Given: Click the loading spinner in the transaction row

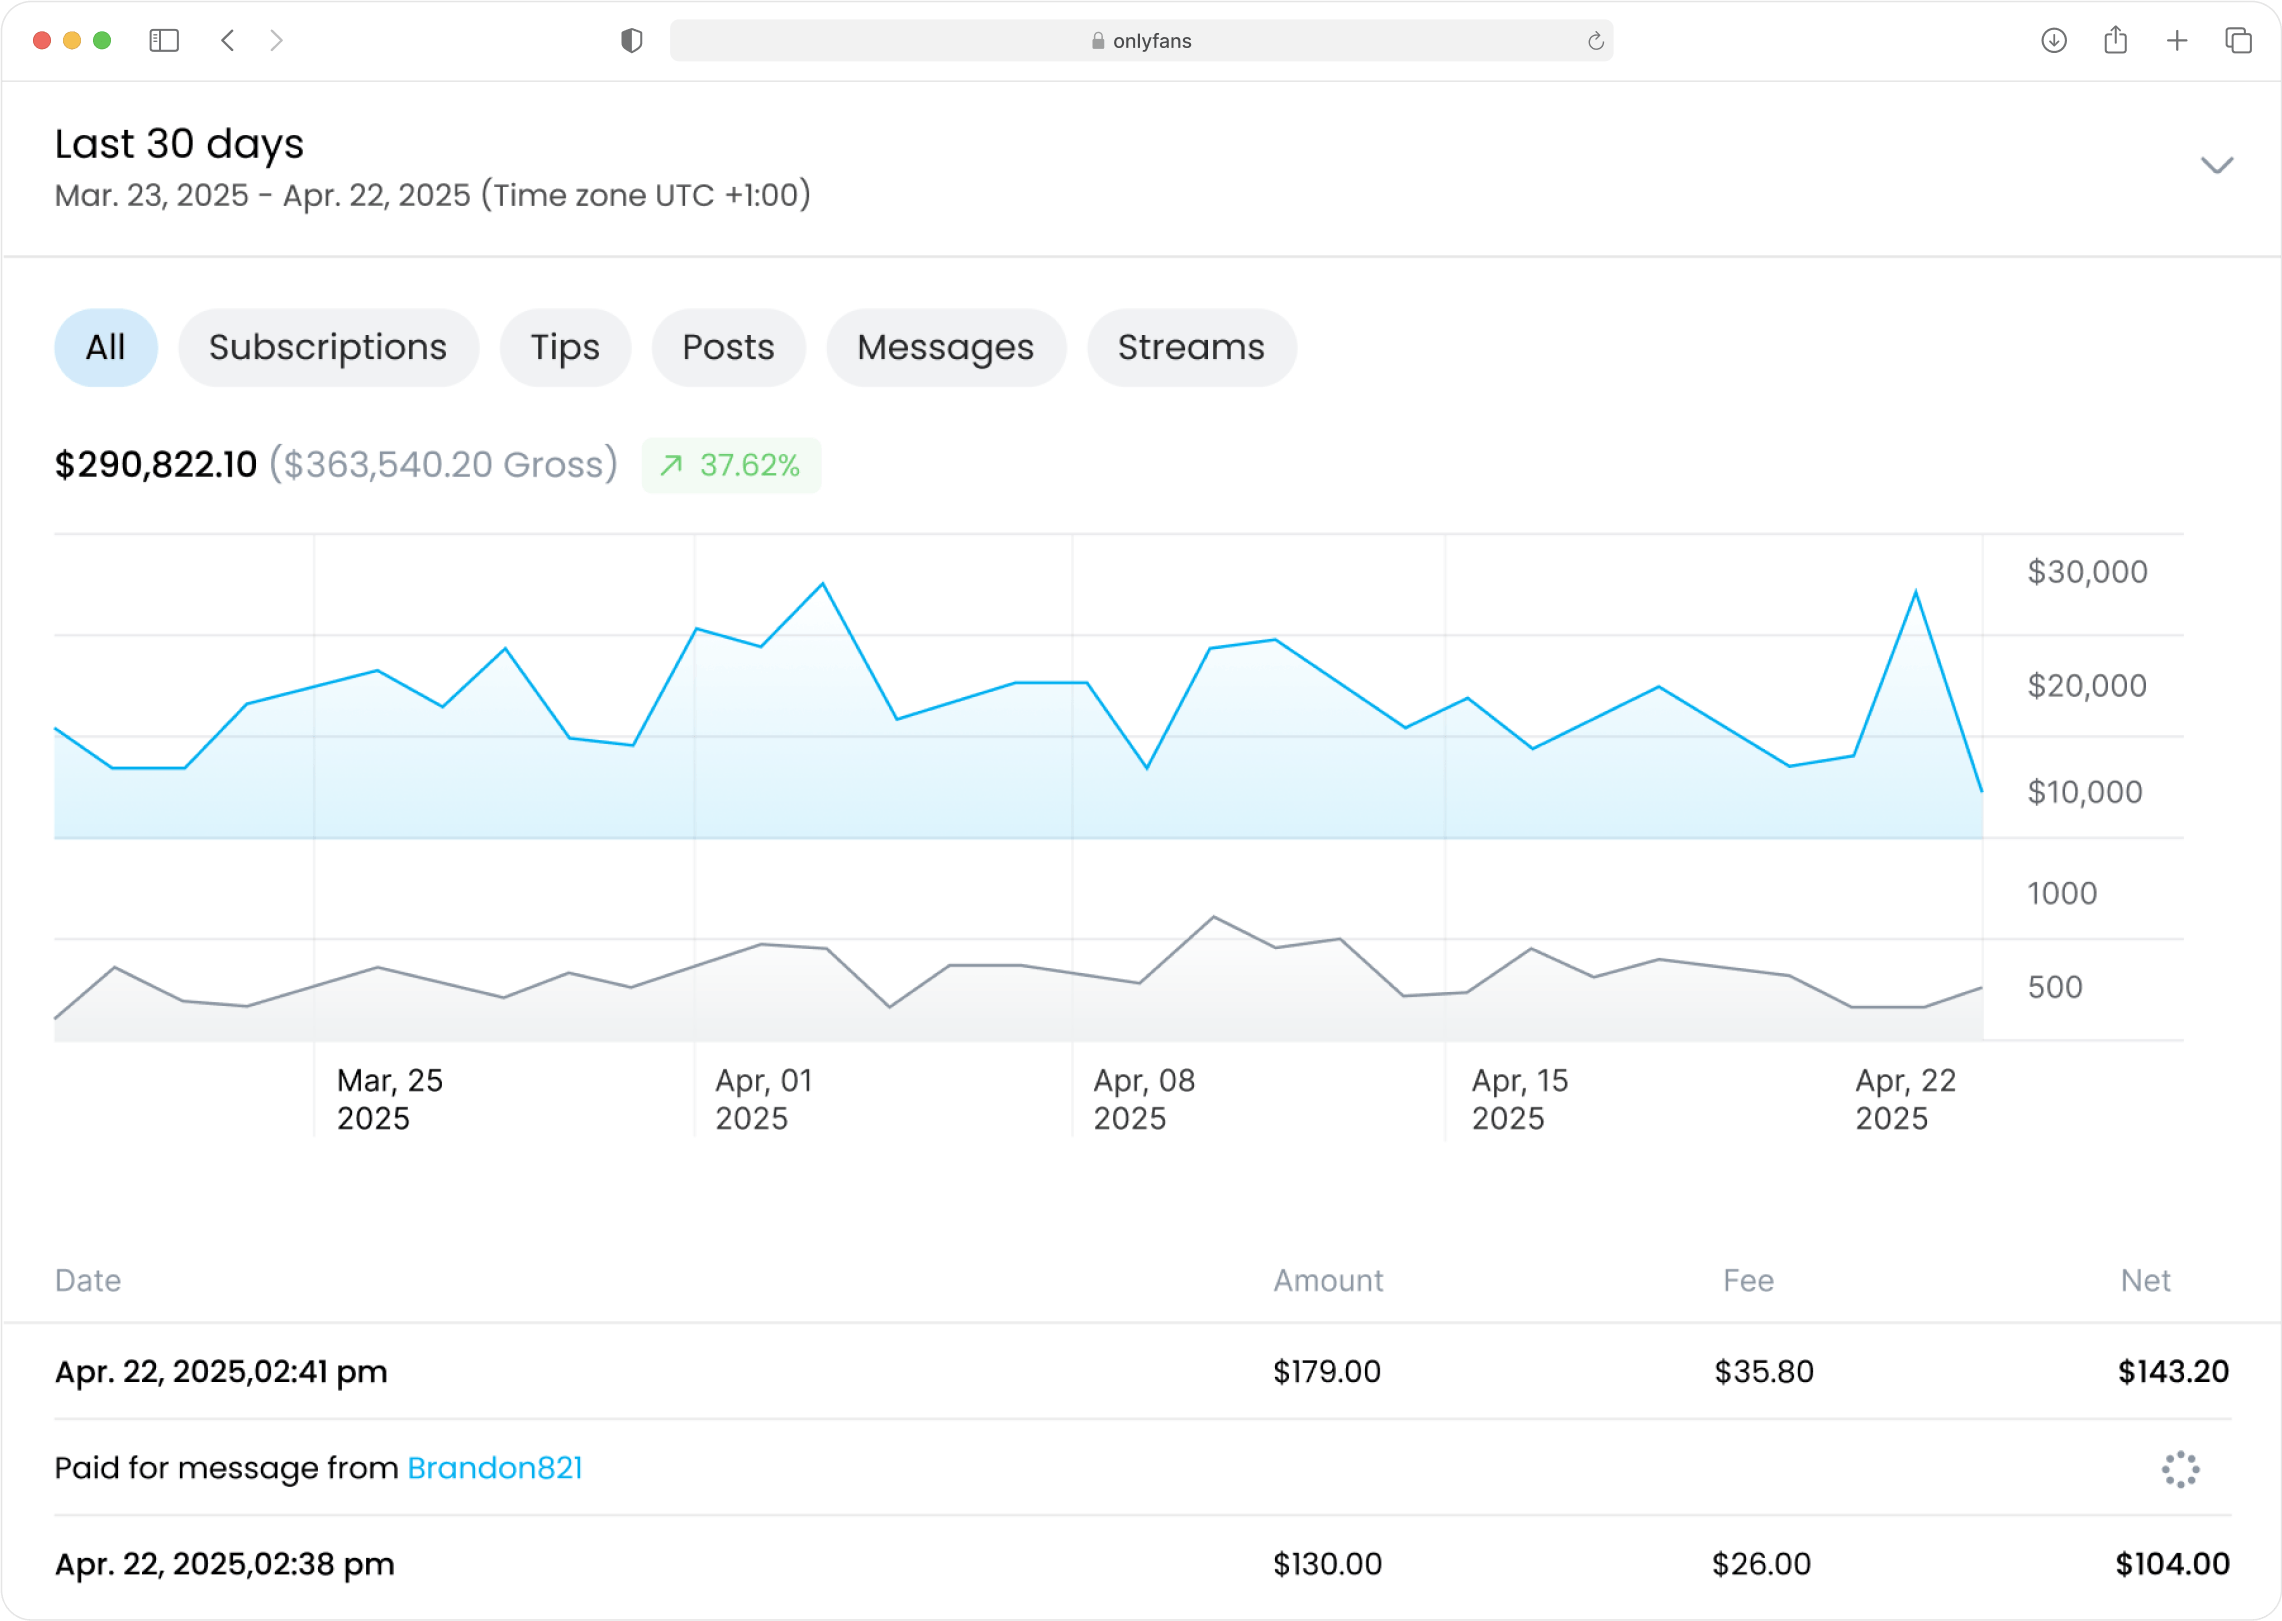Looking at the screenshot, I should coord(2180,1469).
